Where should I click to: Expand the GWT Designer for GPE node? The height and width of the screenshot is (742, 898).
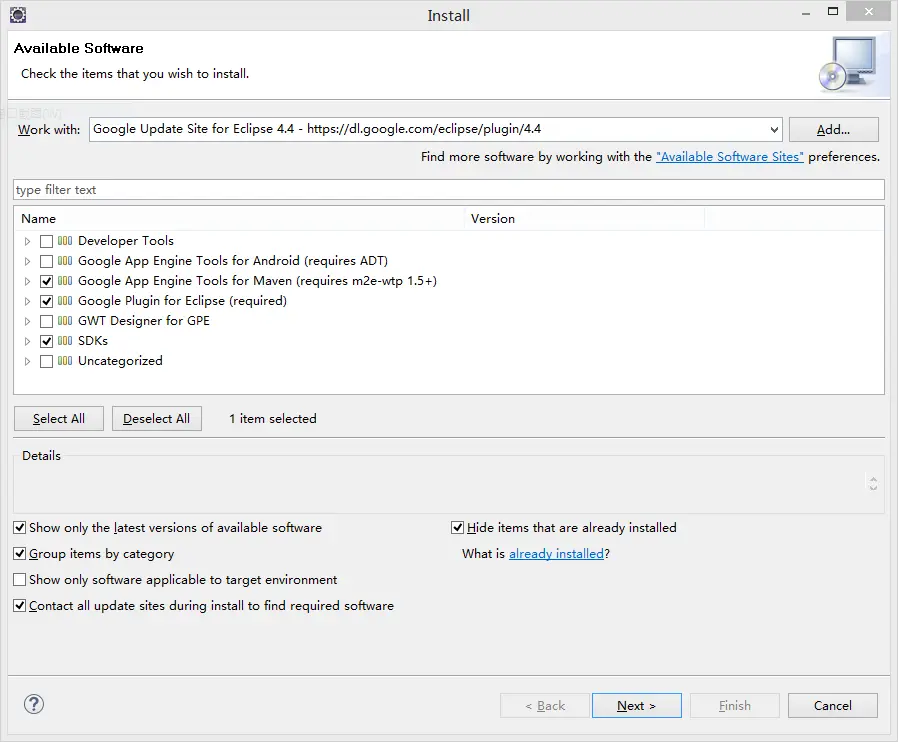click(x=27, y=322)
